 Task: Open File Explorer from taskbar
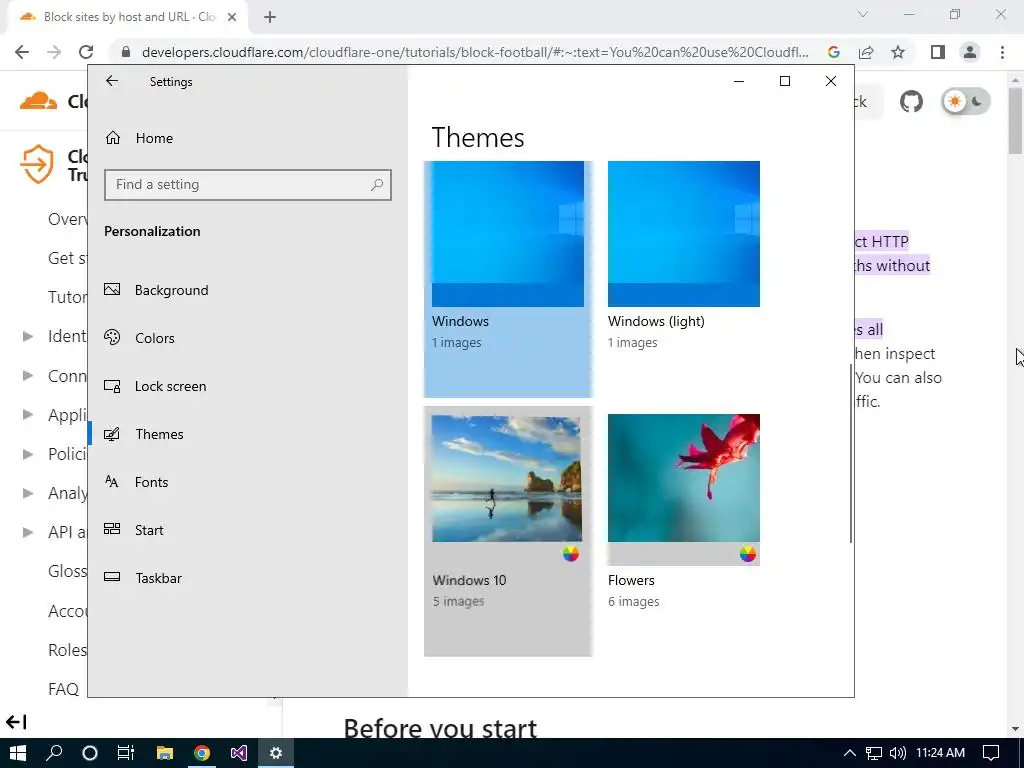[165, 753]
